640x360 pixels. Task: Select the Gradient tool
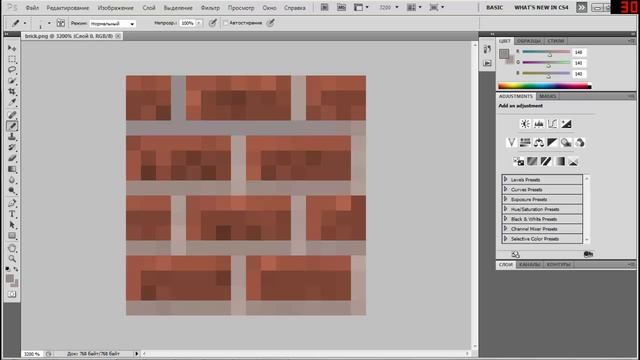pyautogui.click(x=12, y=169)
